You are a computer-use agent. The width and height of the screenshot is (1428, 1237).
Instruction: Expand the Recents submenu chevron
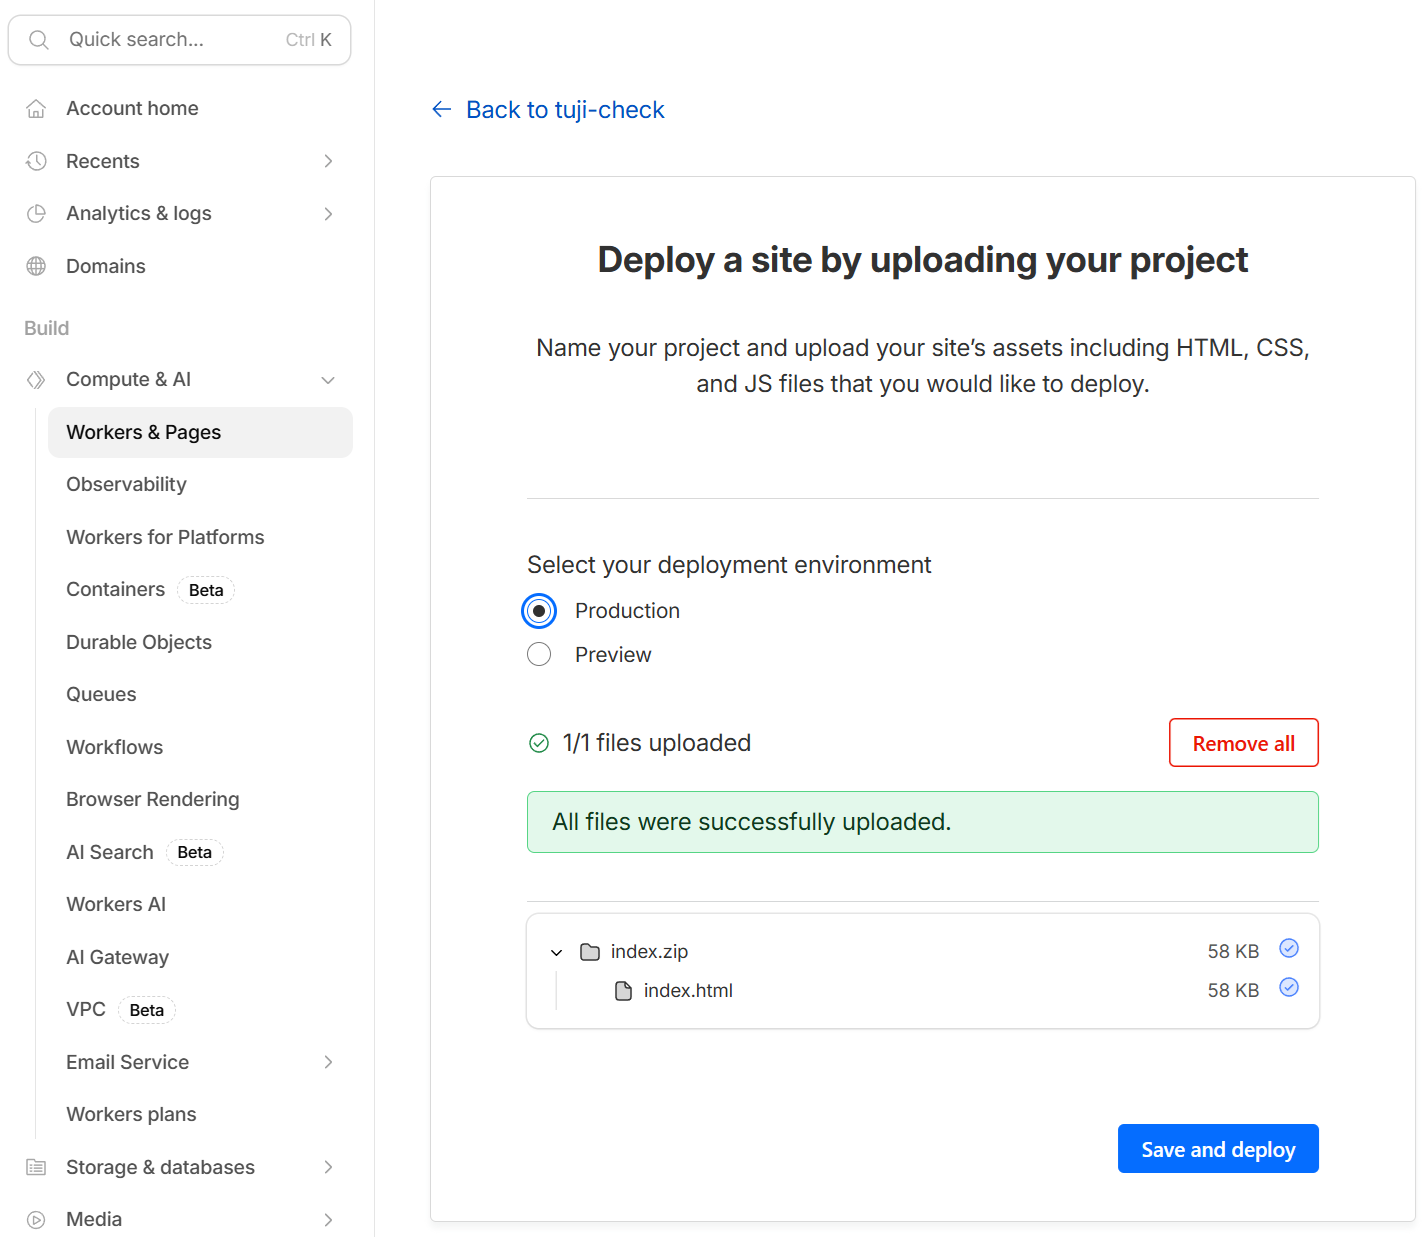[328, 161]
